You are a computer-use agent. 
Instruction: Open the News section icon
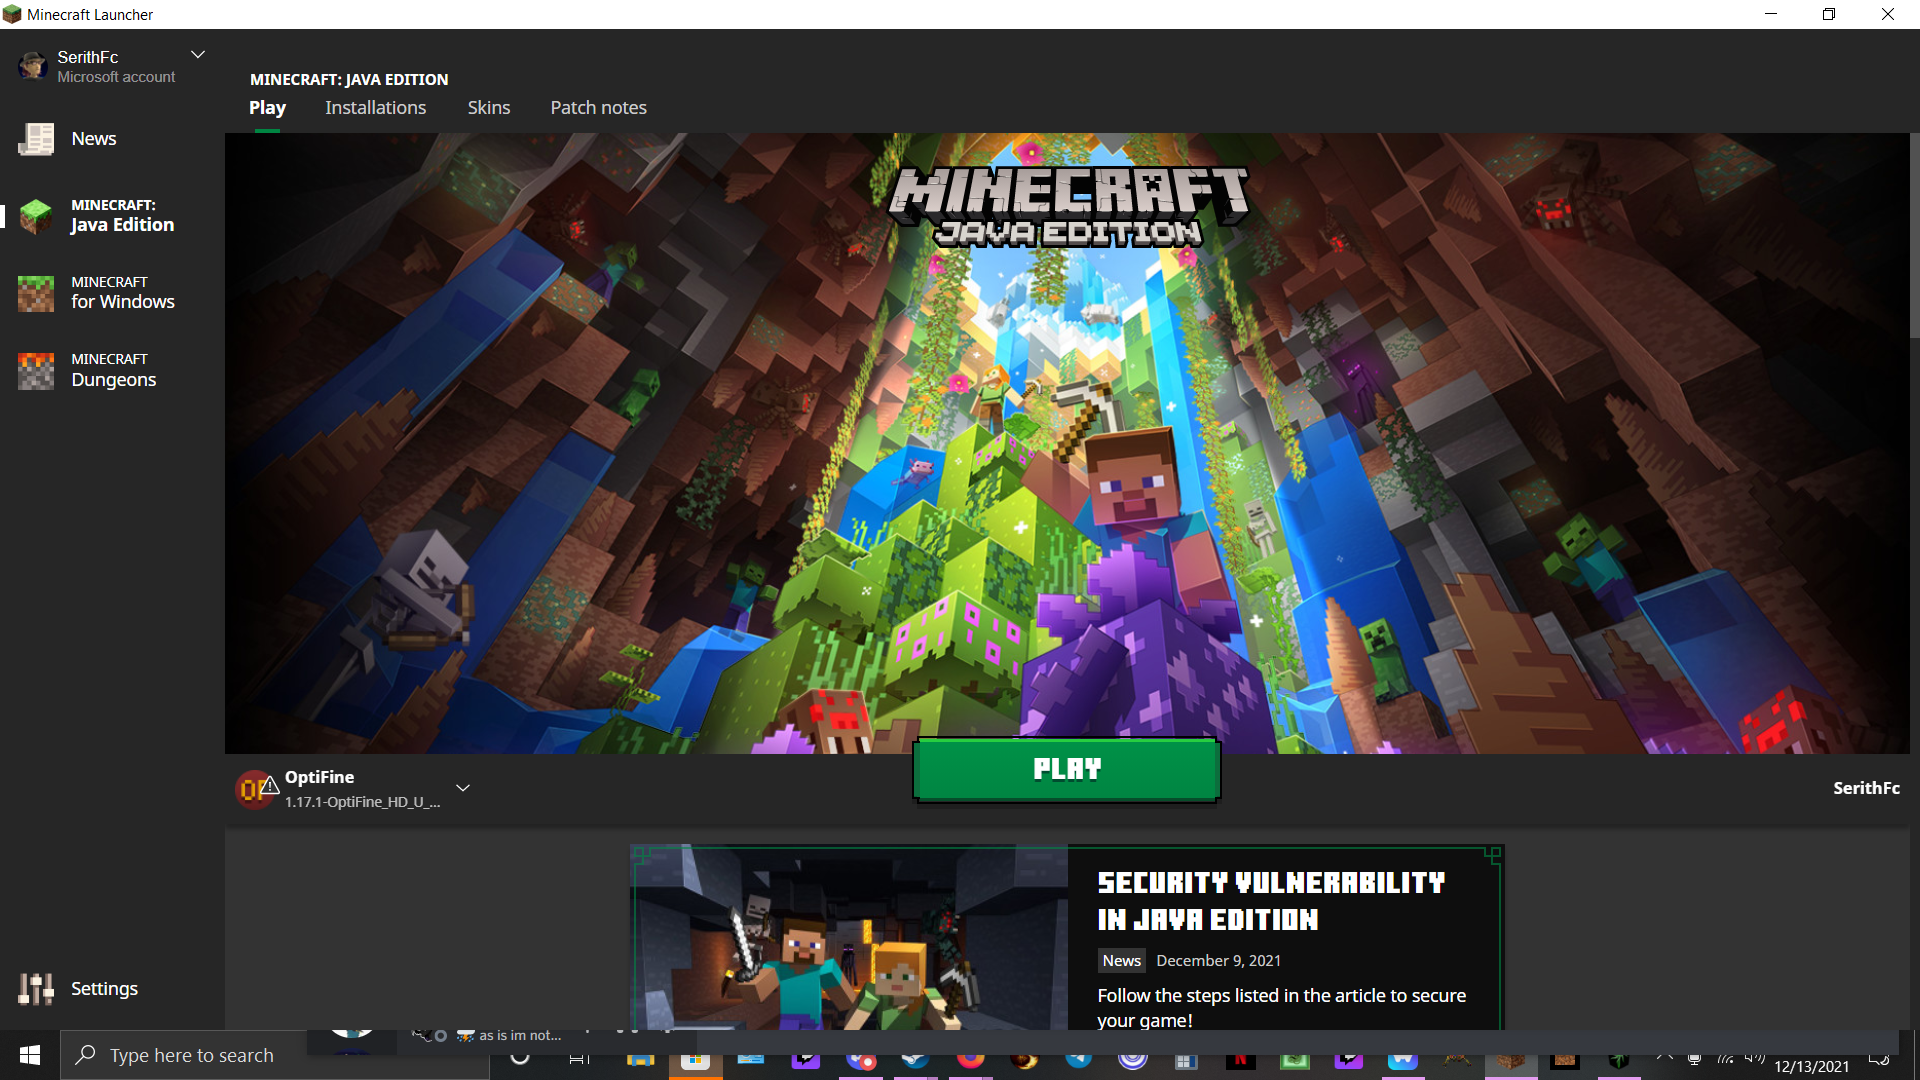(x=36, y=139)
